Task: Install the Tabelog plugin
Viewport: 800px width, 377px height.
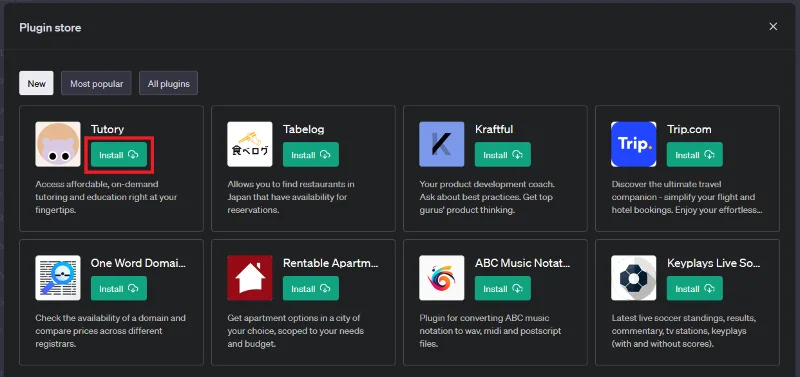Action: pyautogui.click(x=311, y=155)
